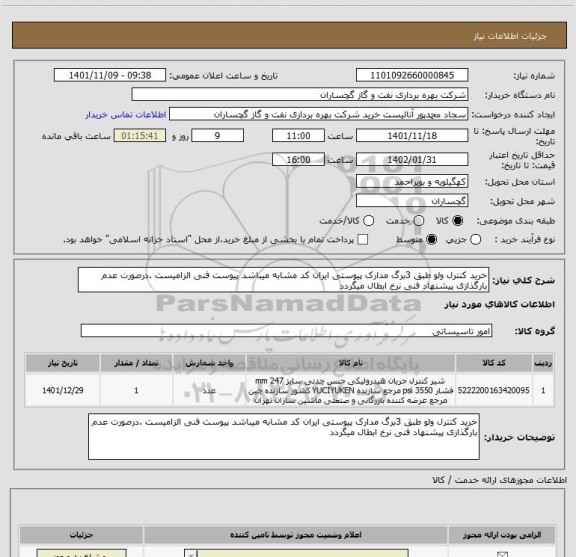576x557 pixels.
Task: Click the need date cell 1401/12/29
Action: point(63,390)
